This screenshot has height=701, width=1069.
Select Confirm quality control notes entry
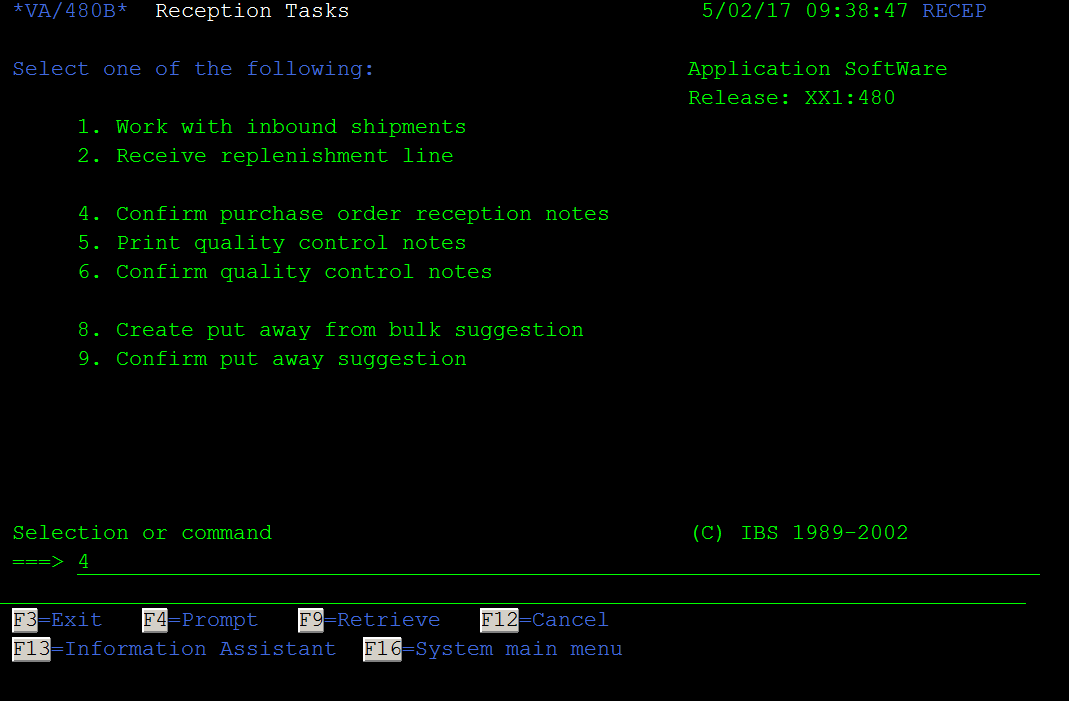(285, 272)
